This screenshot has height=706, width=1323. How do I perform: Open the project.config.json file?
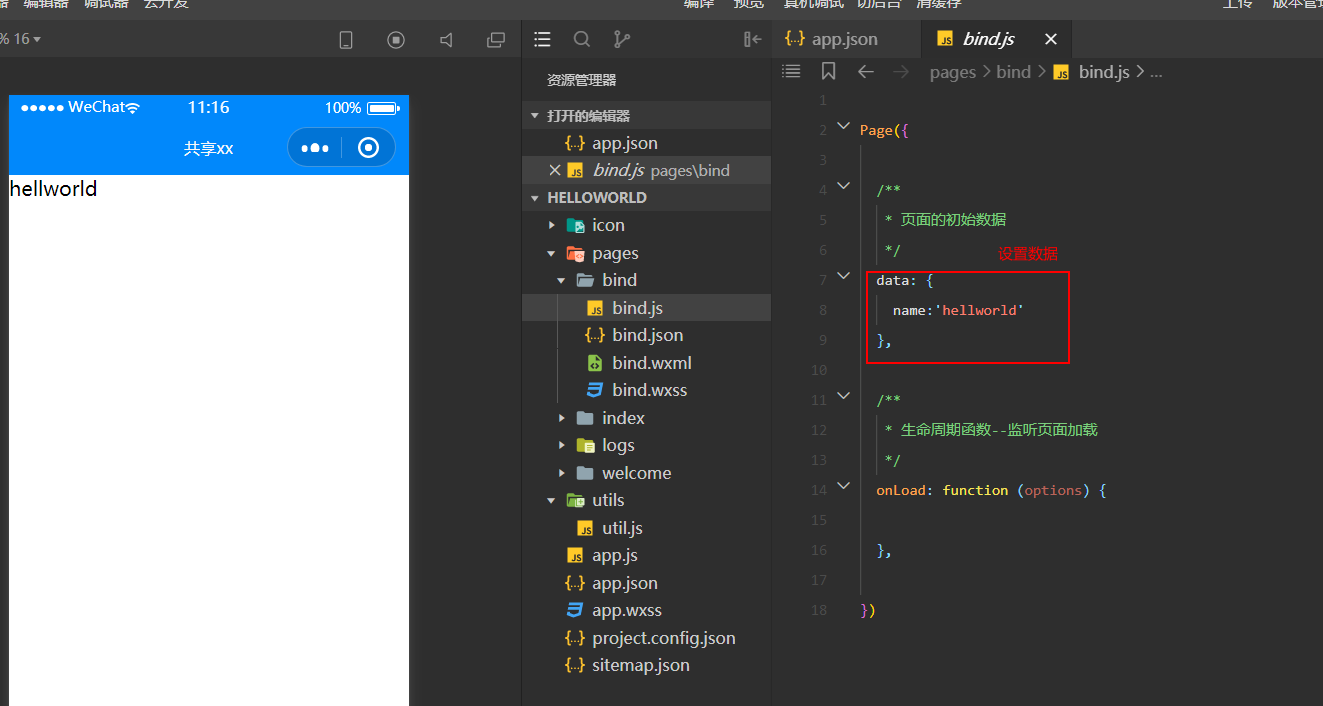(646, 638)
